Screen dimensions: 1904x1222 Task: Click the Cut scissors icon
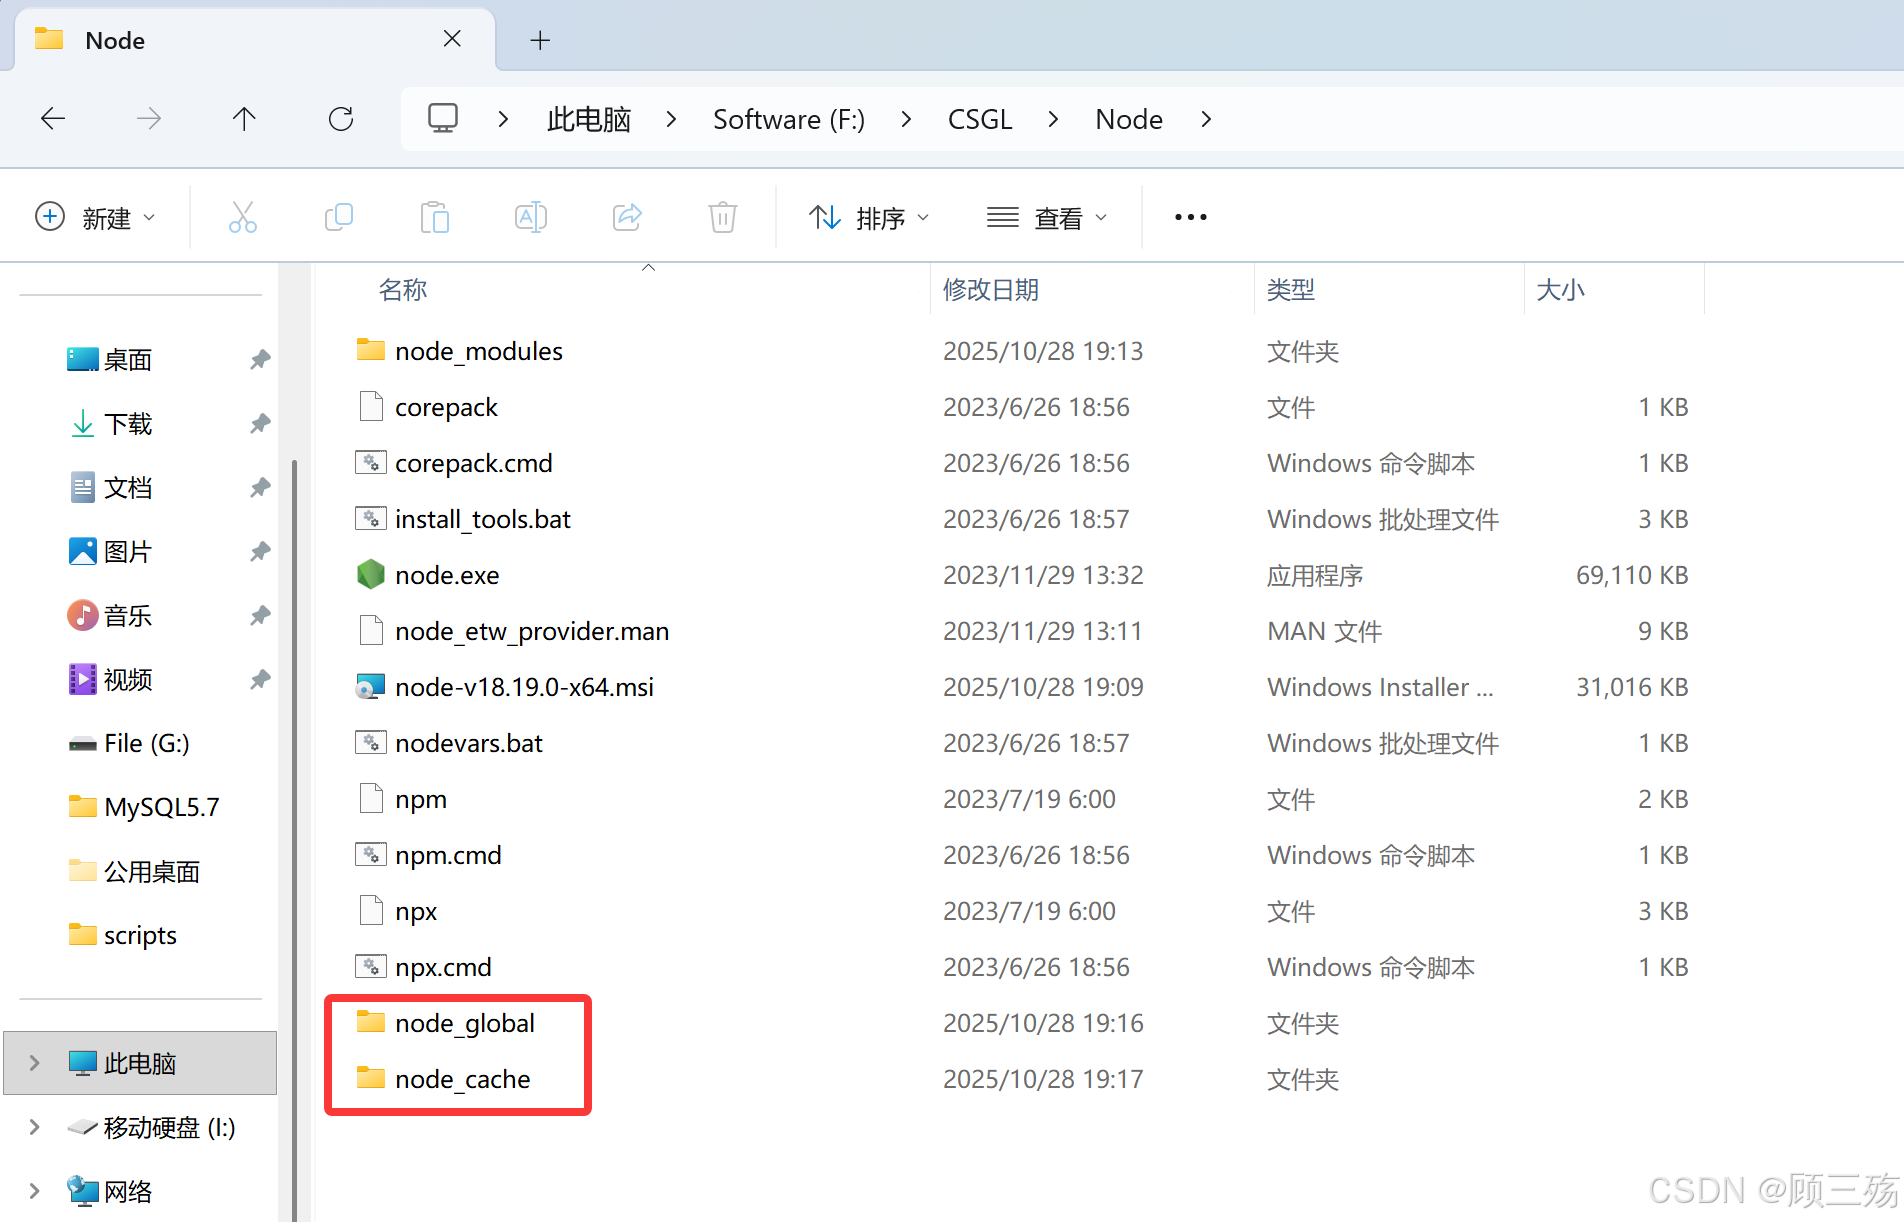tap(243, 217)
